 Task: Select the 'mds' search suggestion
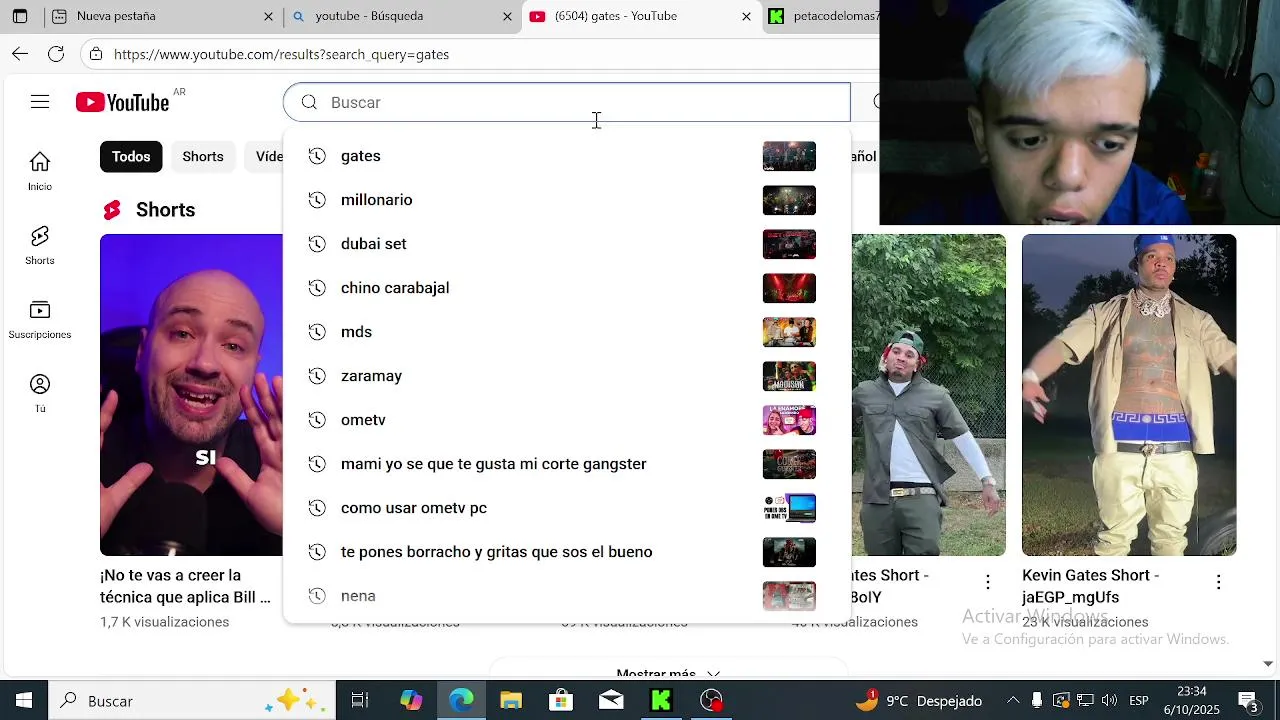tap(566, 332)
